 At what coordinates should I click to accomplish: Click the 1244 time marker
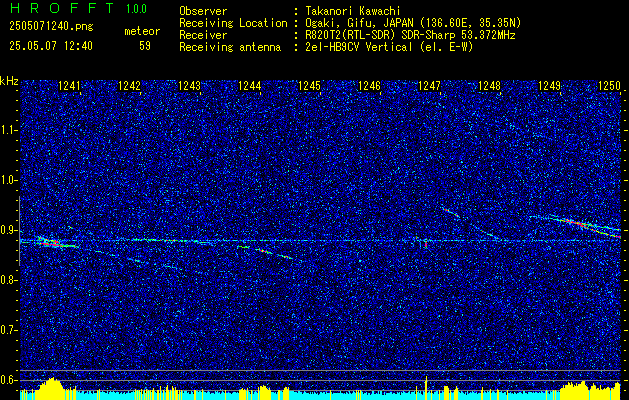click(x=250, y=86)
